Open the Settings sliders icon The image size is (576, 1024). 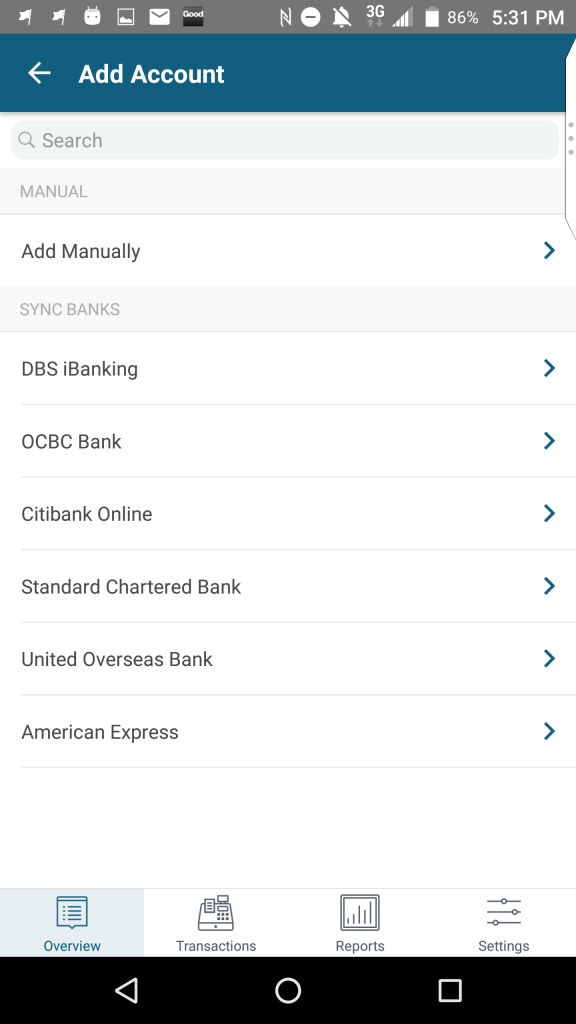pyautogui.click(x=504, y=912)
